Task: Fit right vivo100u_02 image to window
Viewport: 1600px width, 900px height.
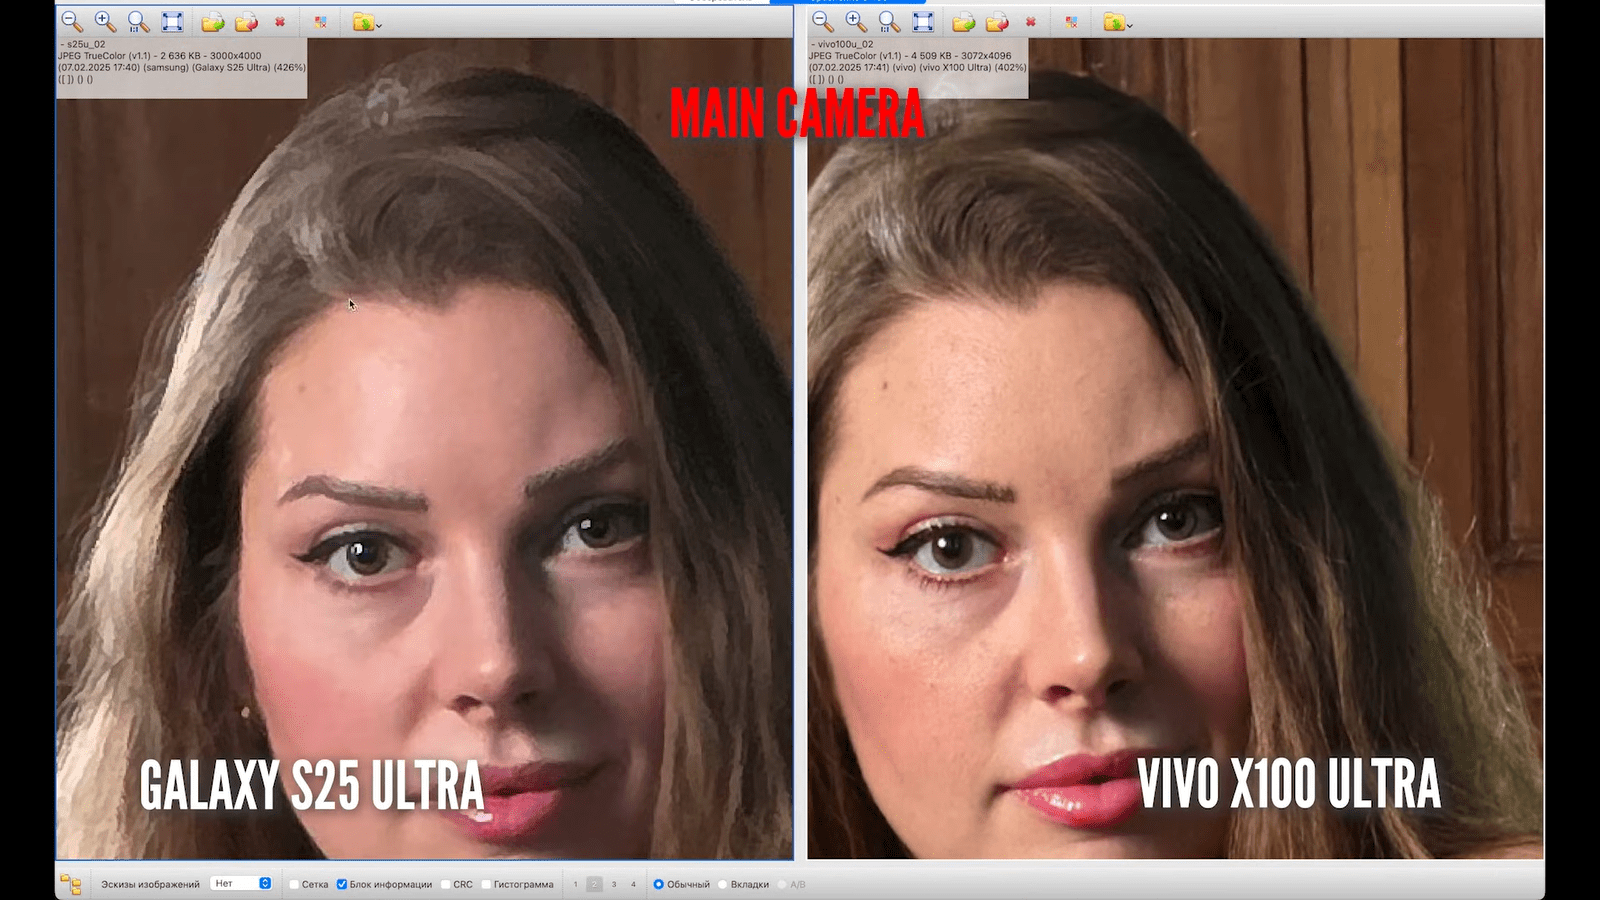Action: click(x=923, y=21)
